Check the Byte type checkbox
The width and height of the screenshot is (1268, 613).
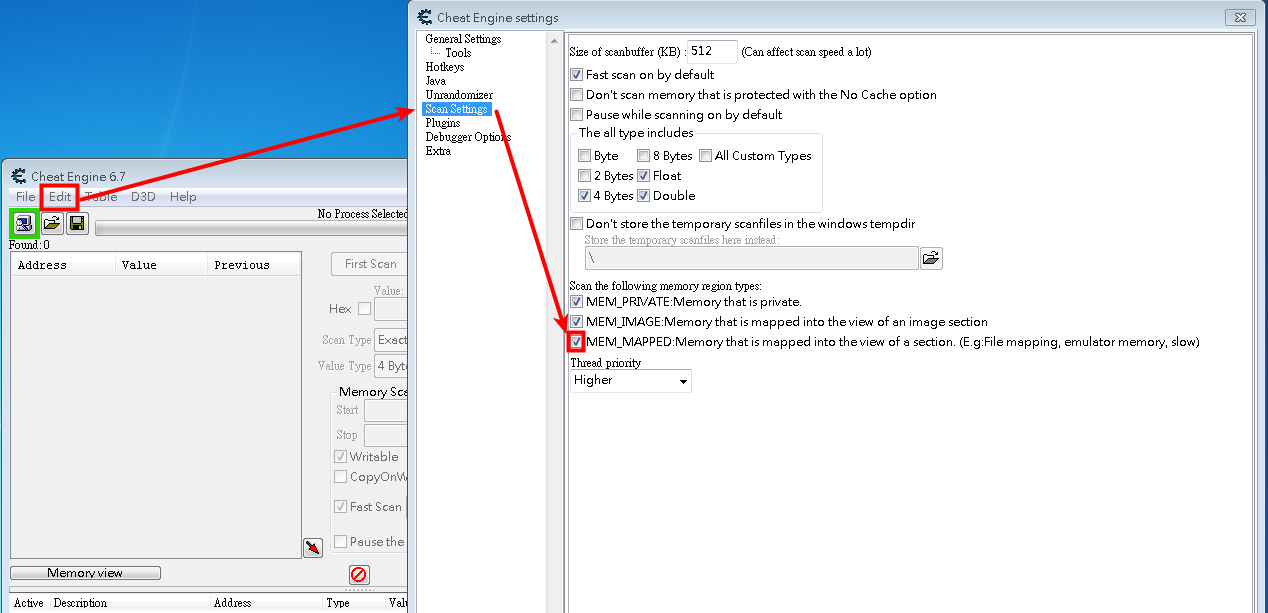tap(584, 156)
